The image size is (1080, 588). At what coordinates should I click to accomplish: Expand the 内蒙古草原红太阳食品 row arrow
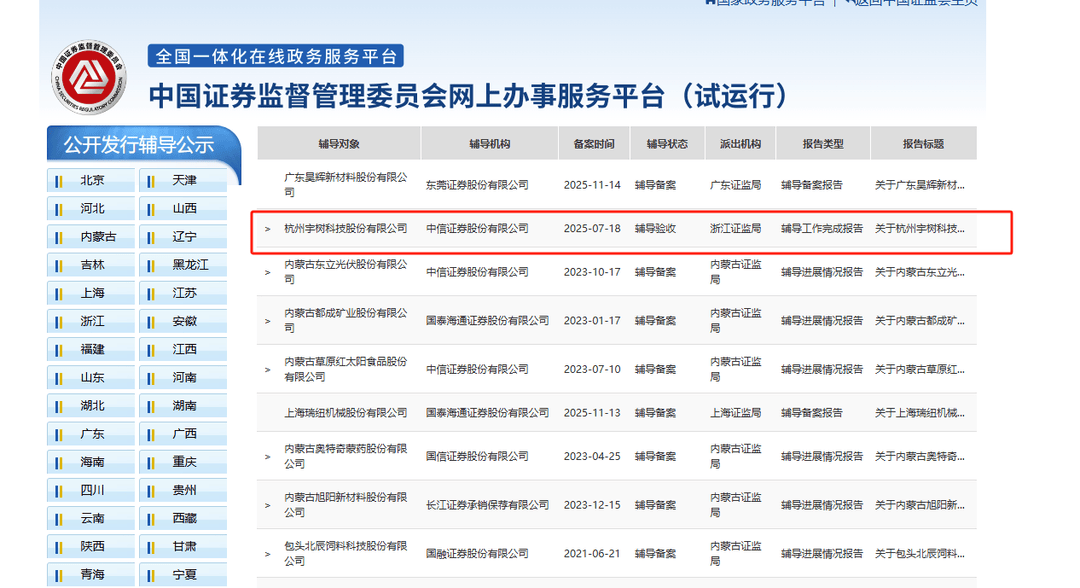click(268, 370)
